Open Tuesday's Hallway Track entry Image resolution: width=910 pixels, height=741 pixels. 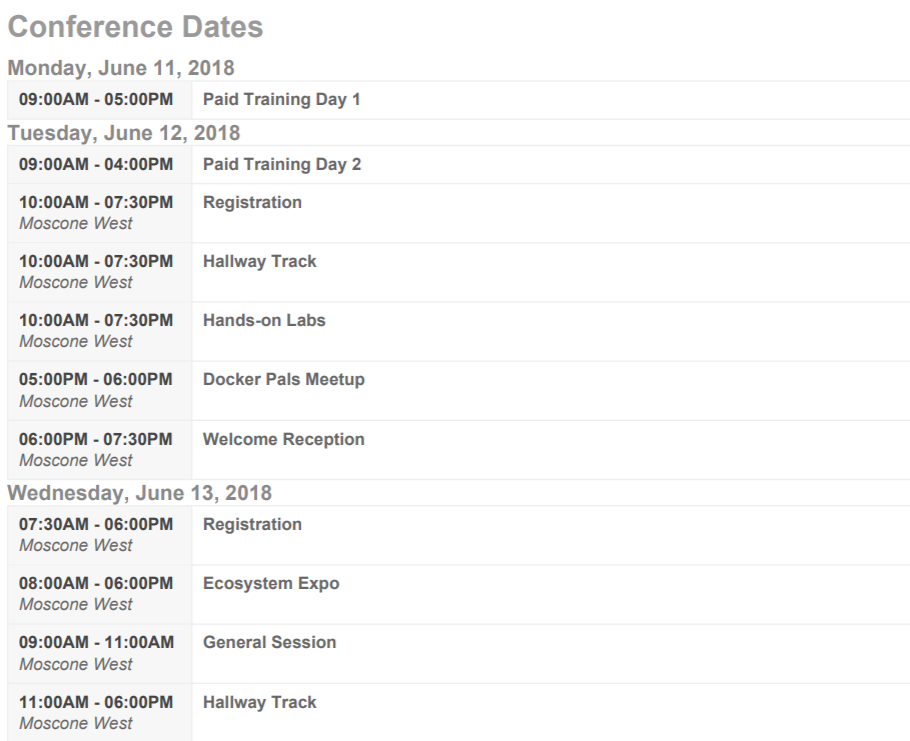coord(259,261)
